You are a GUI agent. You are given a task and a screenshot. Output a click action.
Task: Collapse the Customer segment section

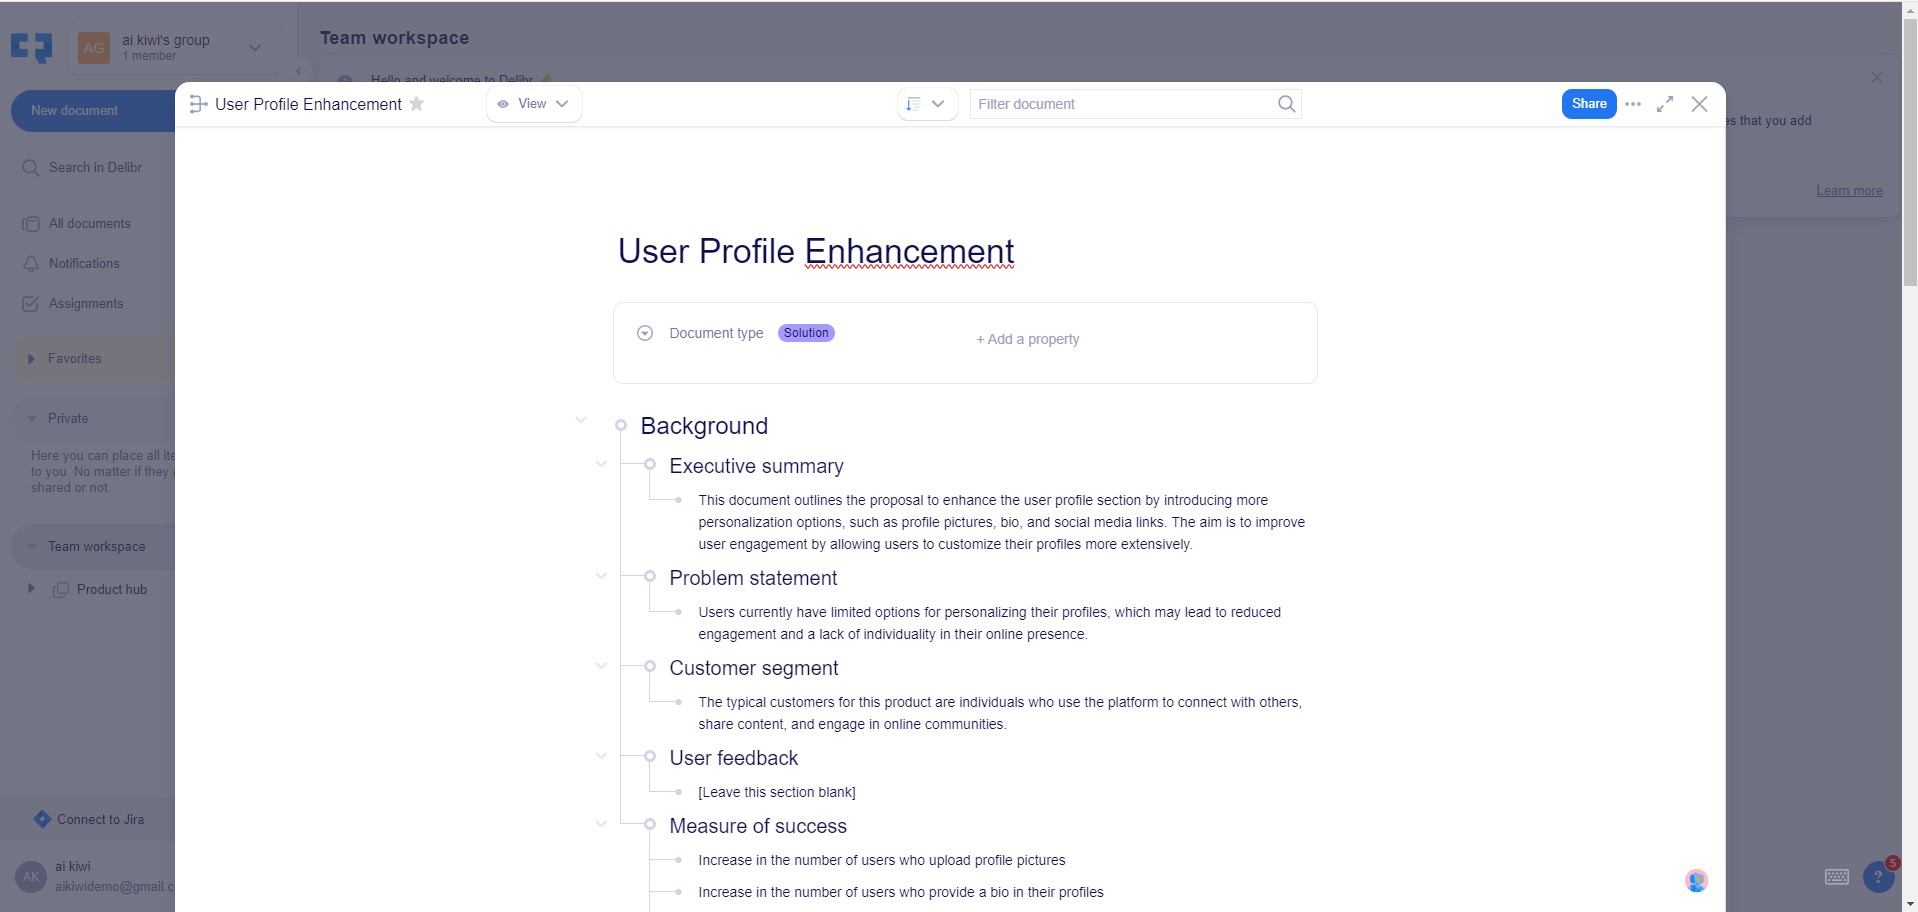pyautogui.click(x=601, y=666)
